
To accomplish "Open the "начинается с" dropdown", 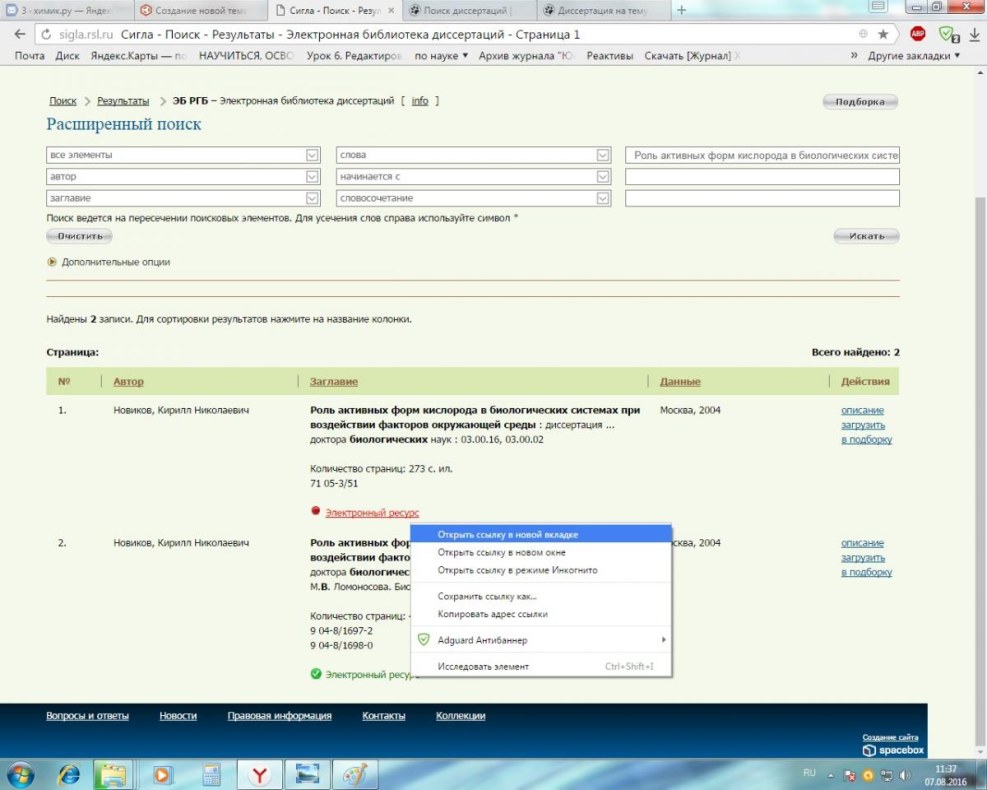I will pos(602,177).
